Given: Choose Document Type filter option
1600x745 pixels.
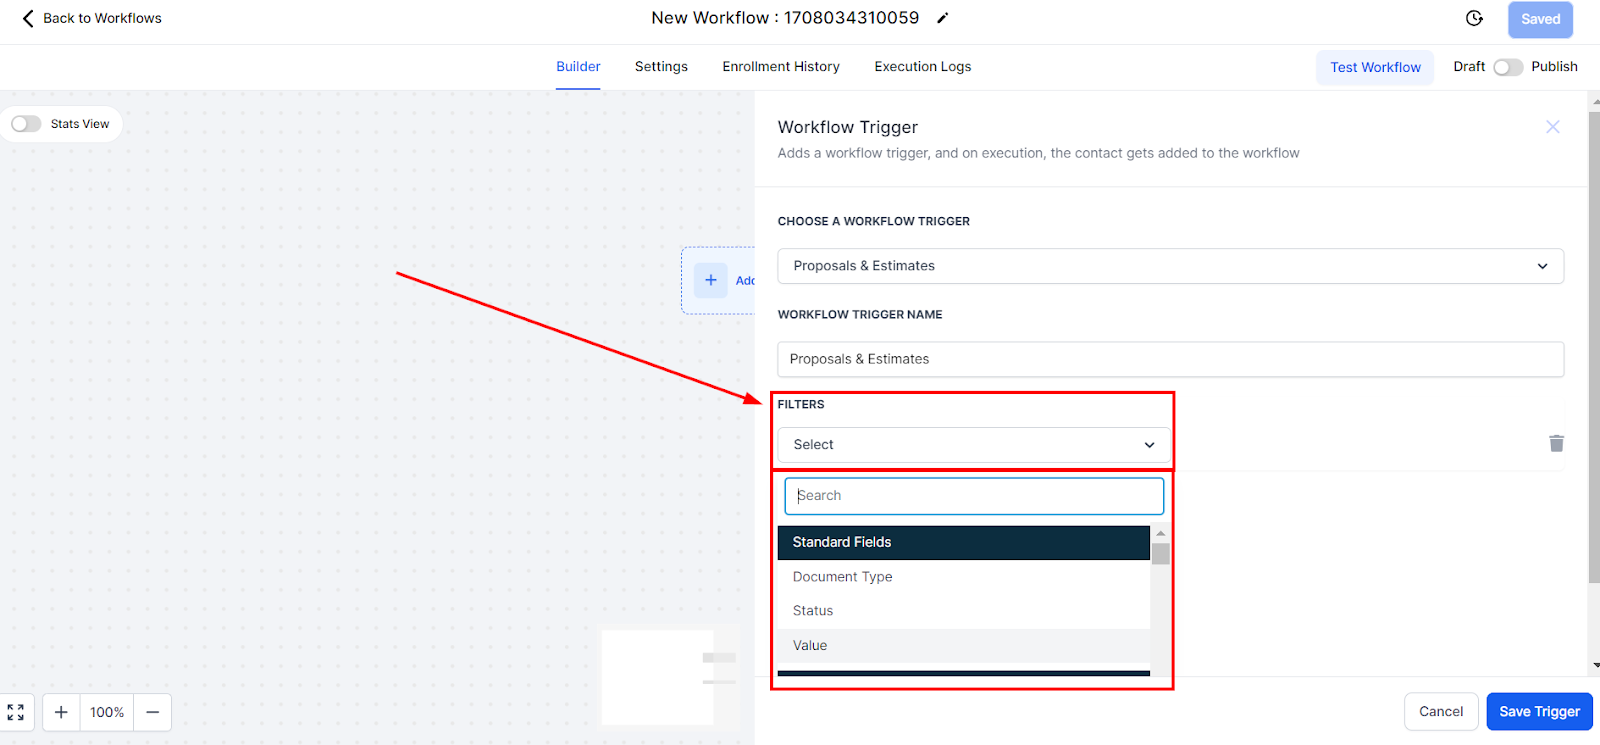Looking at the screenshot, I should tap(964, 577).
